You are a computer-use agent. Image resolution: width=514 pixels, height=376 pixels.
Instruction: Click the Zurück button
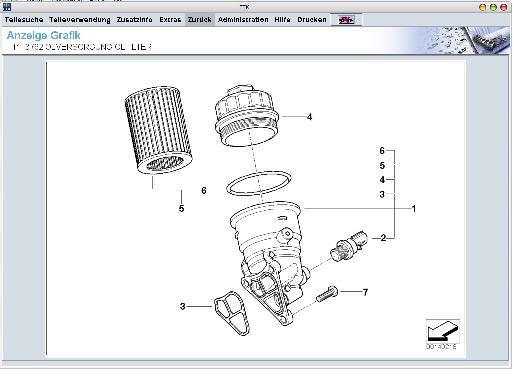(199, 20)
